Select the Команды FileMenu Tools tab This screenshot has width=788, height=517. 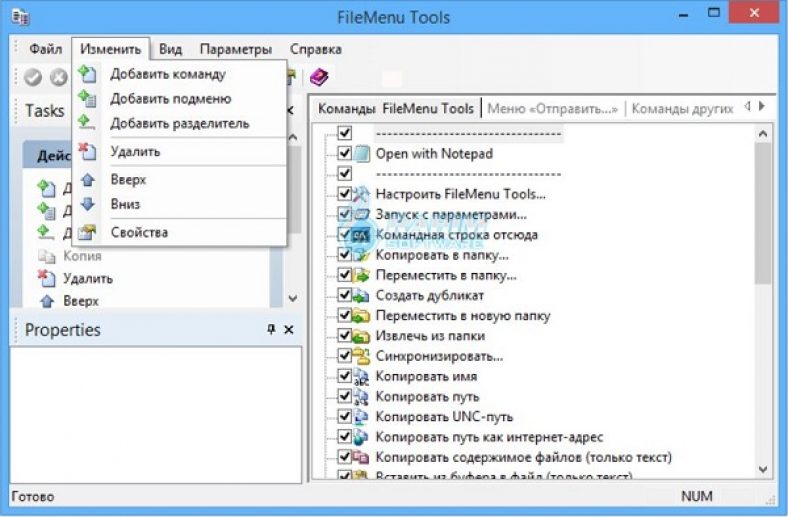tap(396, 109)
